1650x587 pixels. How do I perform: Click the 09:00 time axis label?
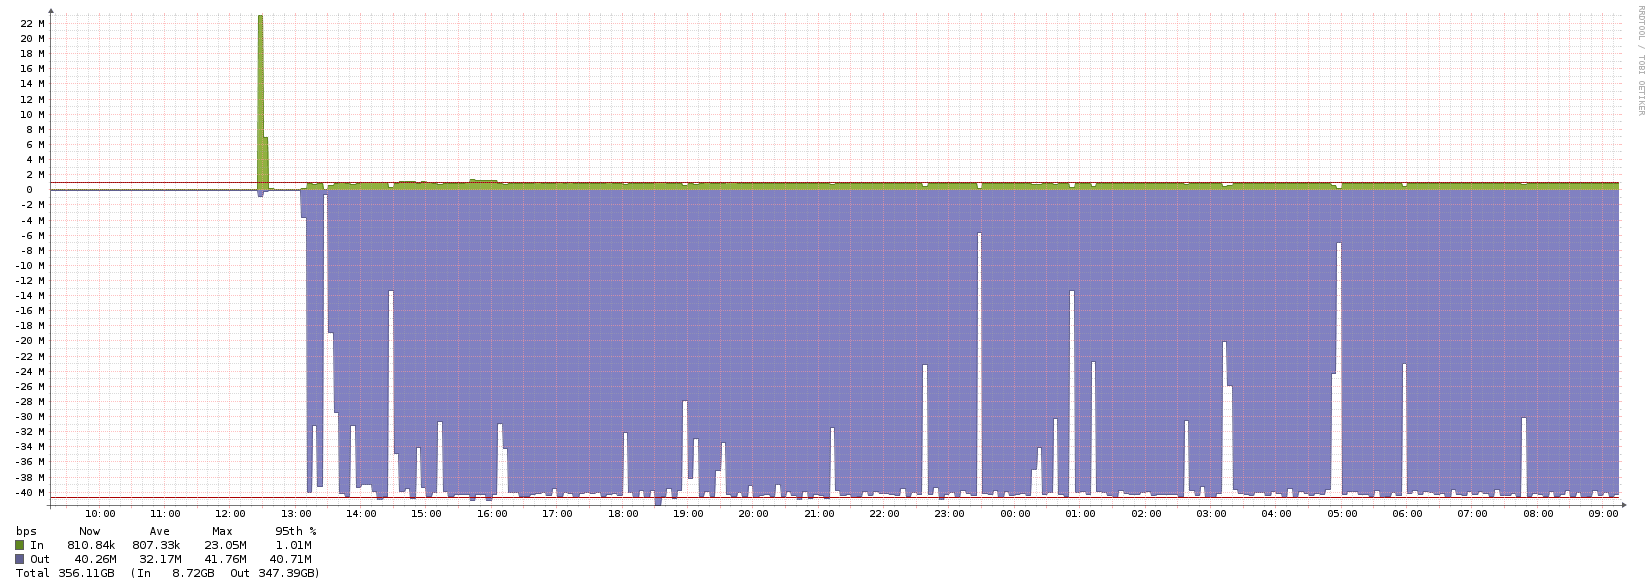click(x=1604, y=514)
